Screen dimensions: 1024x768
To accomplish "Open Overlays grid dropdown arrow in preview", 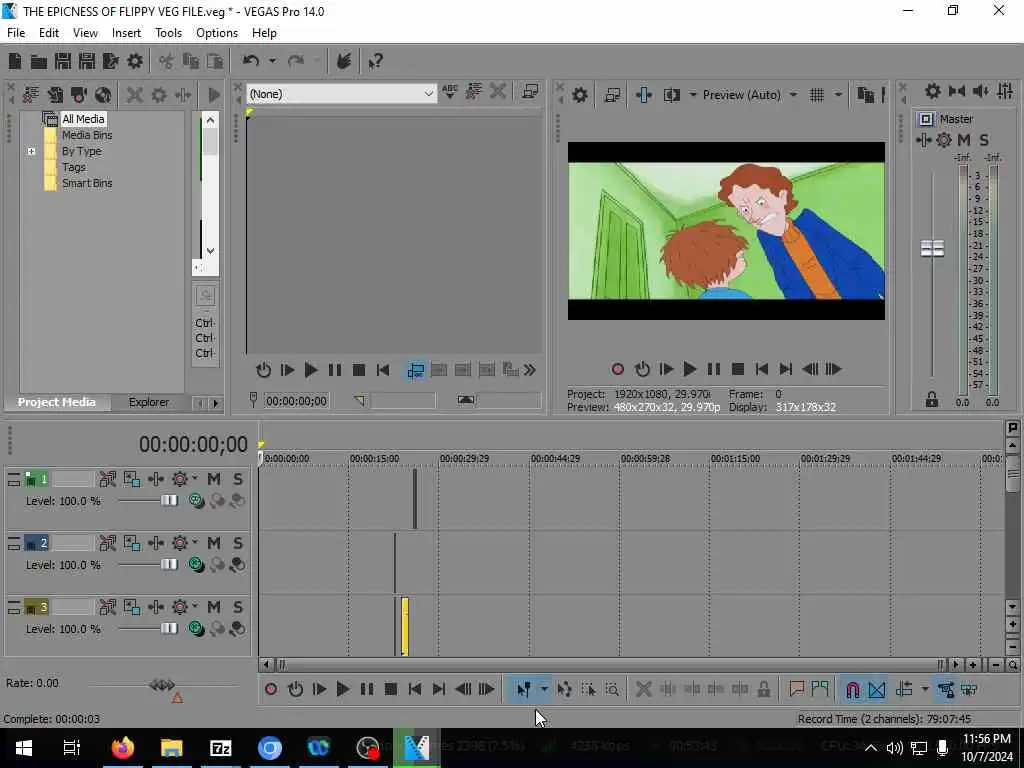I will point(838,95).
